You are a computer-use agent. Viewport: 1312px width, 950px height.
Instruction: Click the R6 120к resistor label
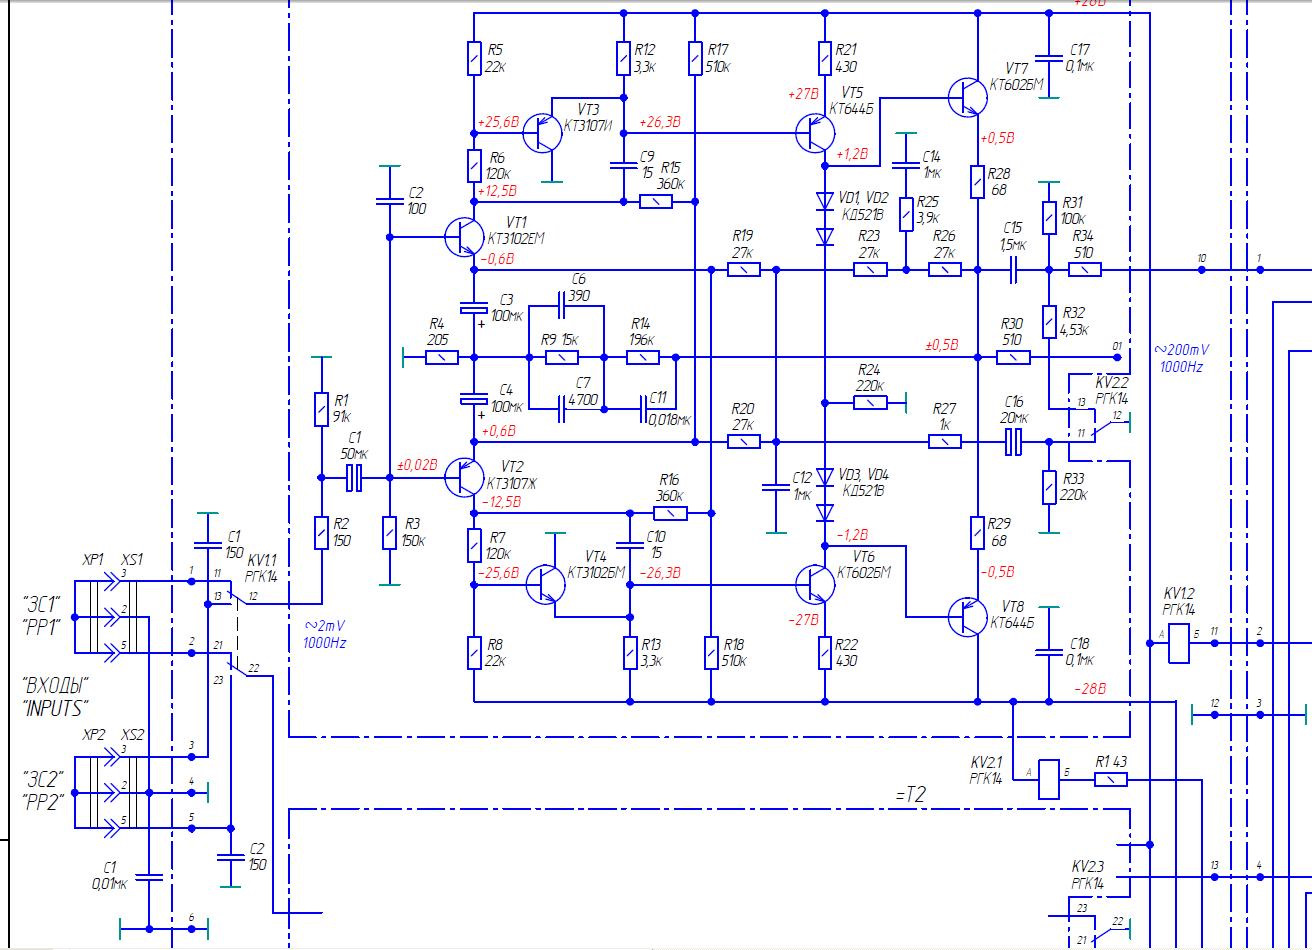497,165
